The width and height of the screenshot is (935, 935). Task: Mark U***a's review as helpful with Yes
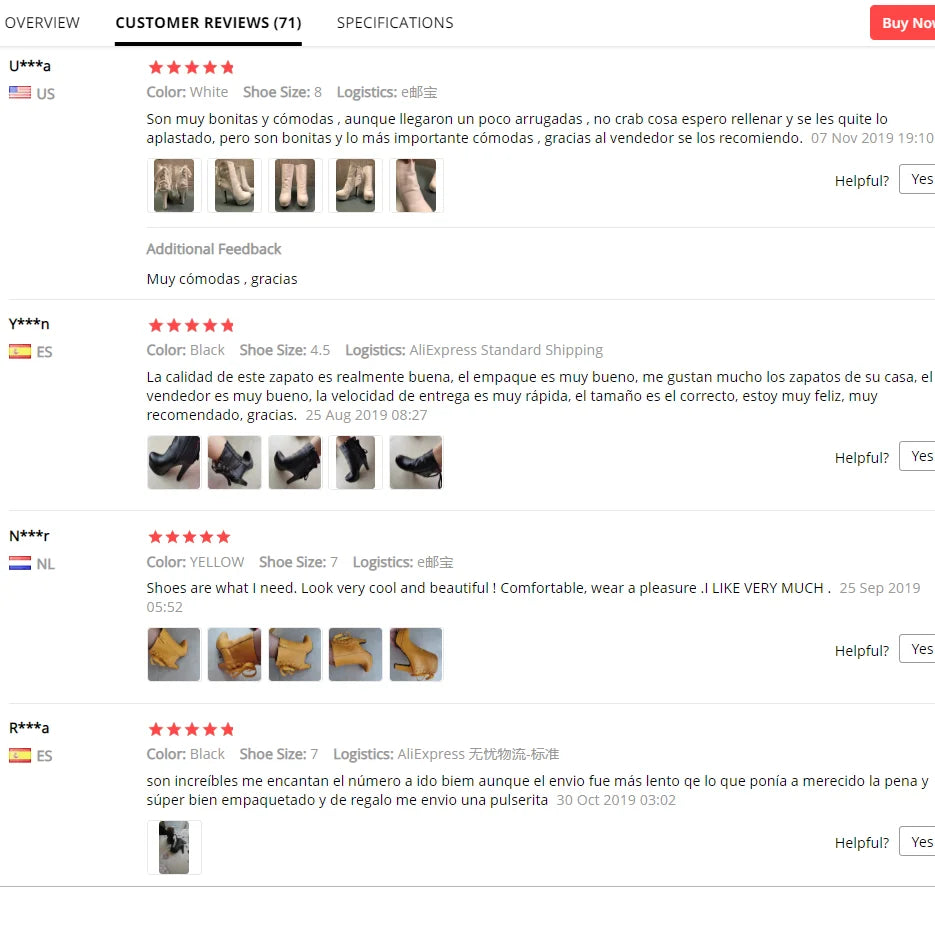tap(918, 179)
